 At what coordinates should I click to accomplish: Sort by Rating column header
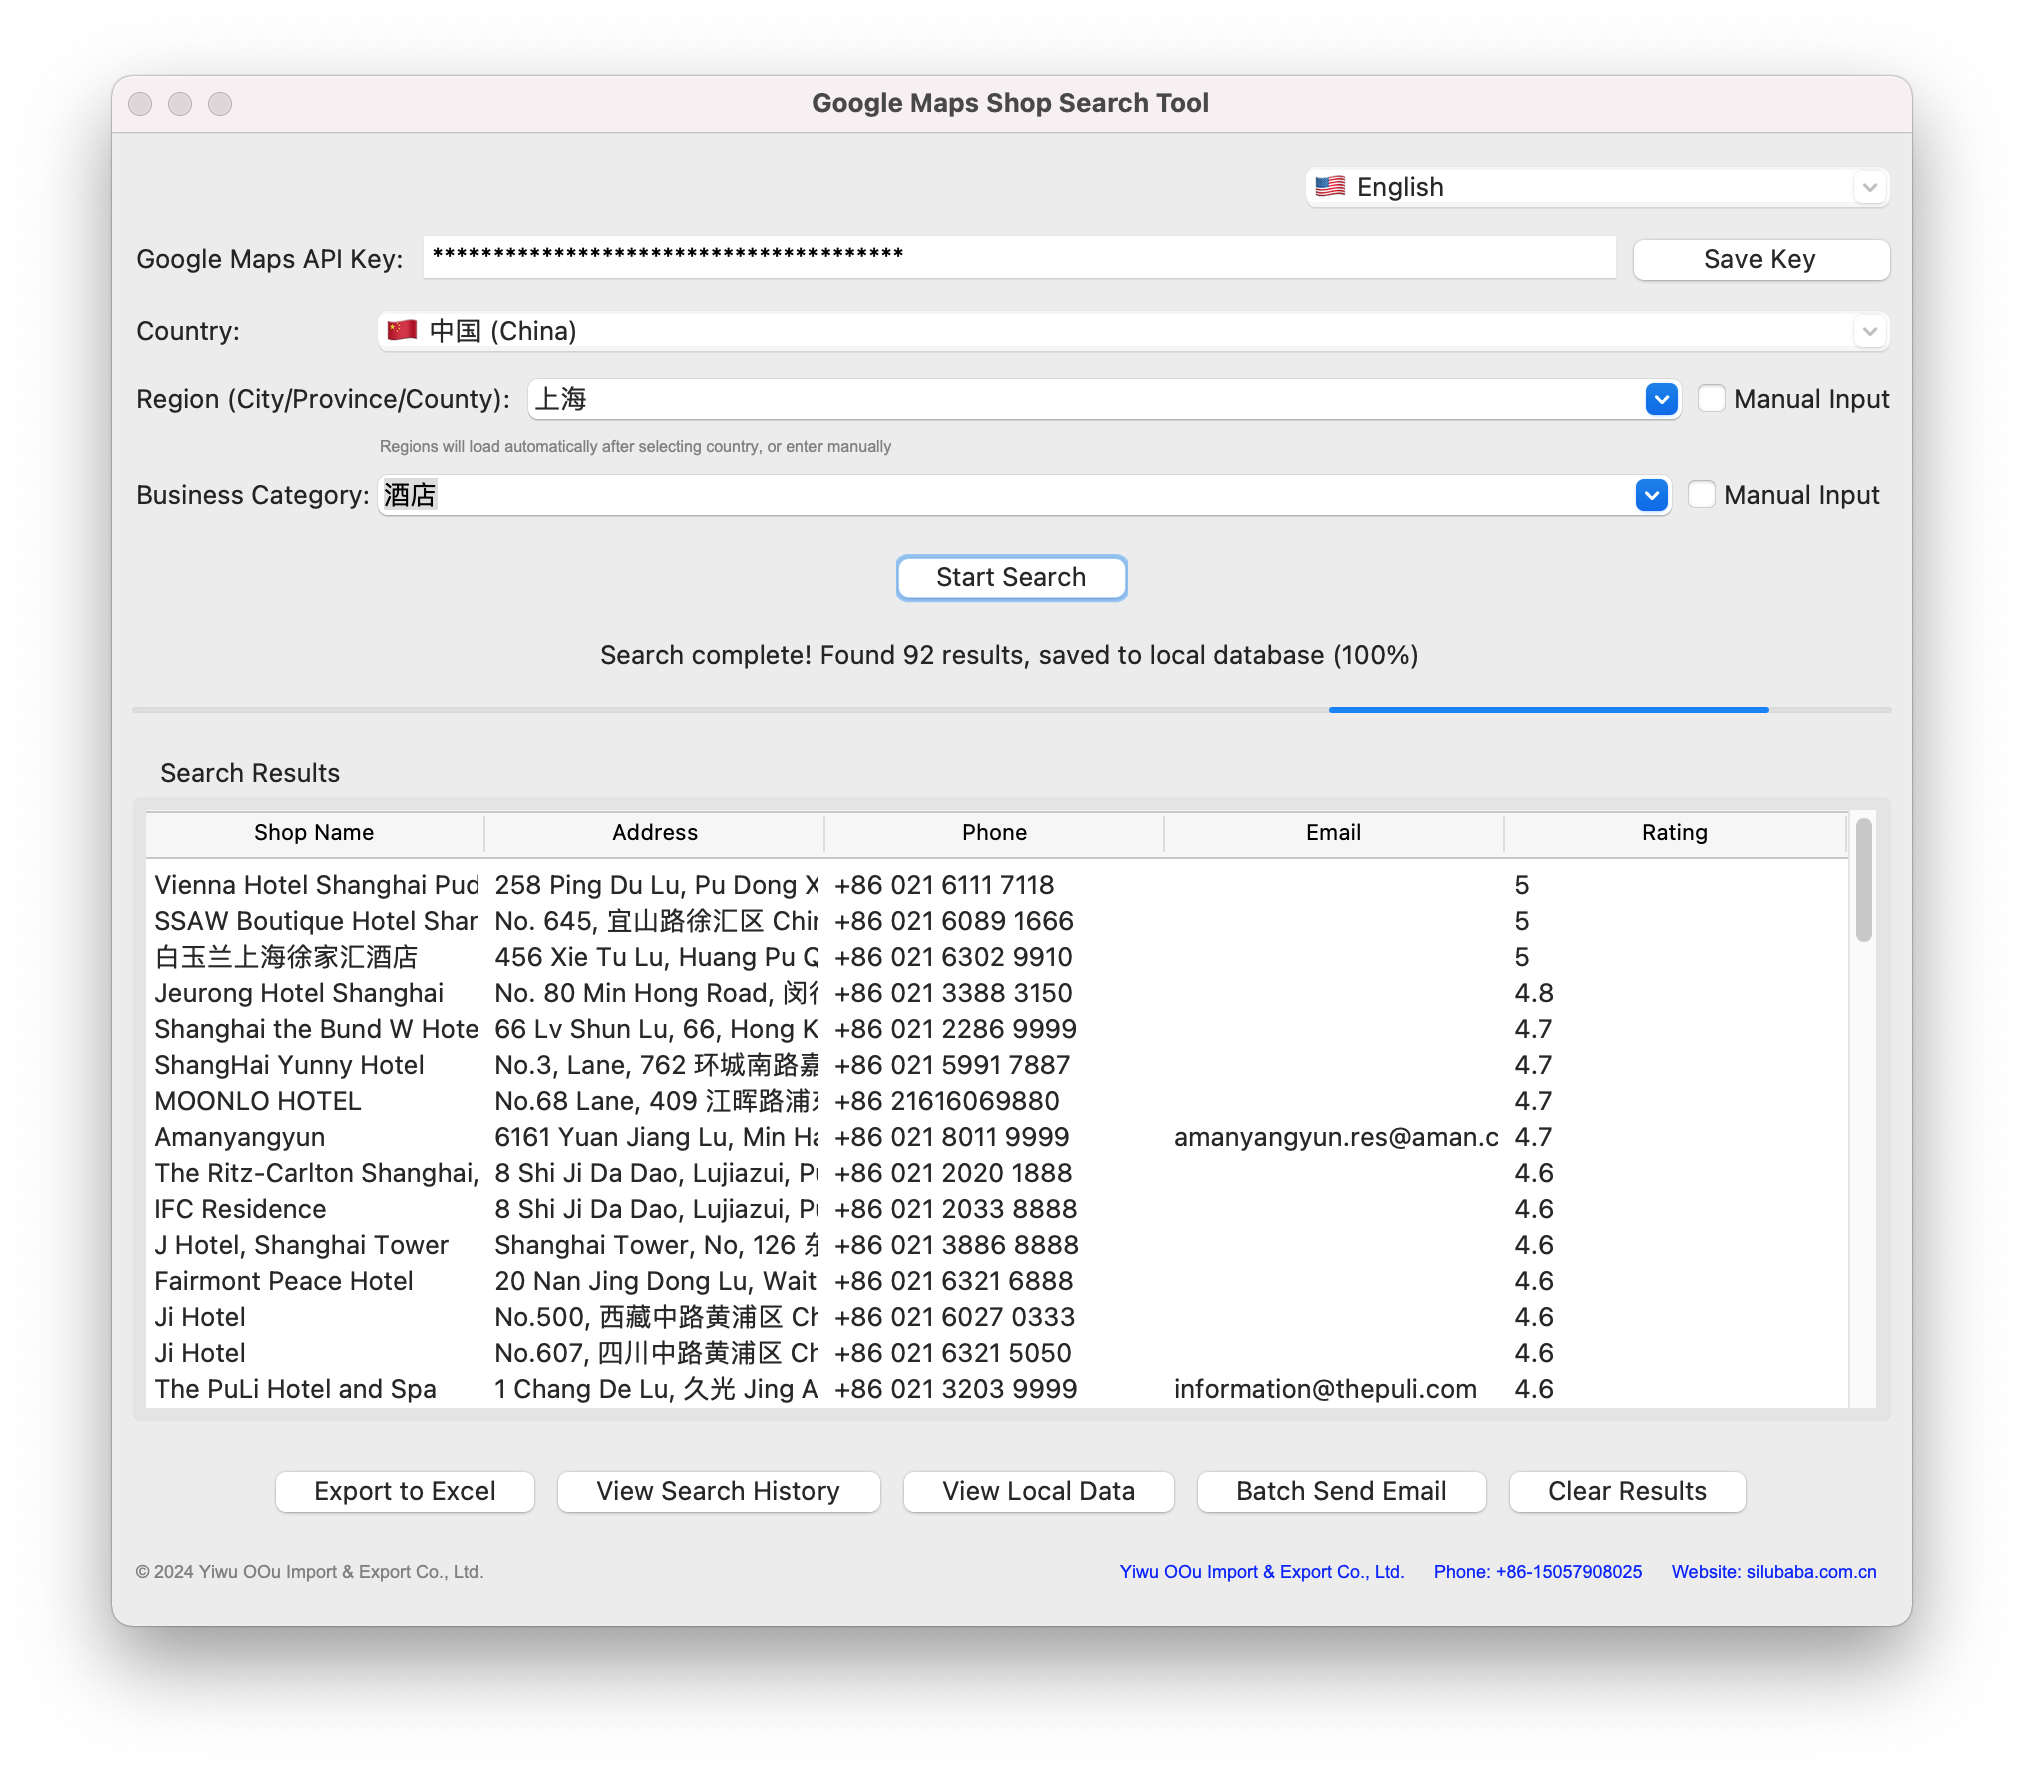(1674, 833)
